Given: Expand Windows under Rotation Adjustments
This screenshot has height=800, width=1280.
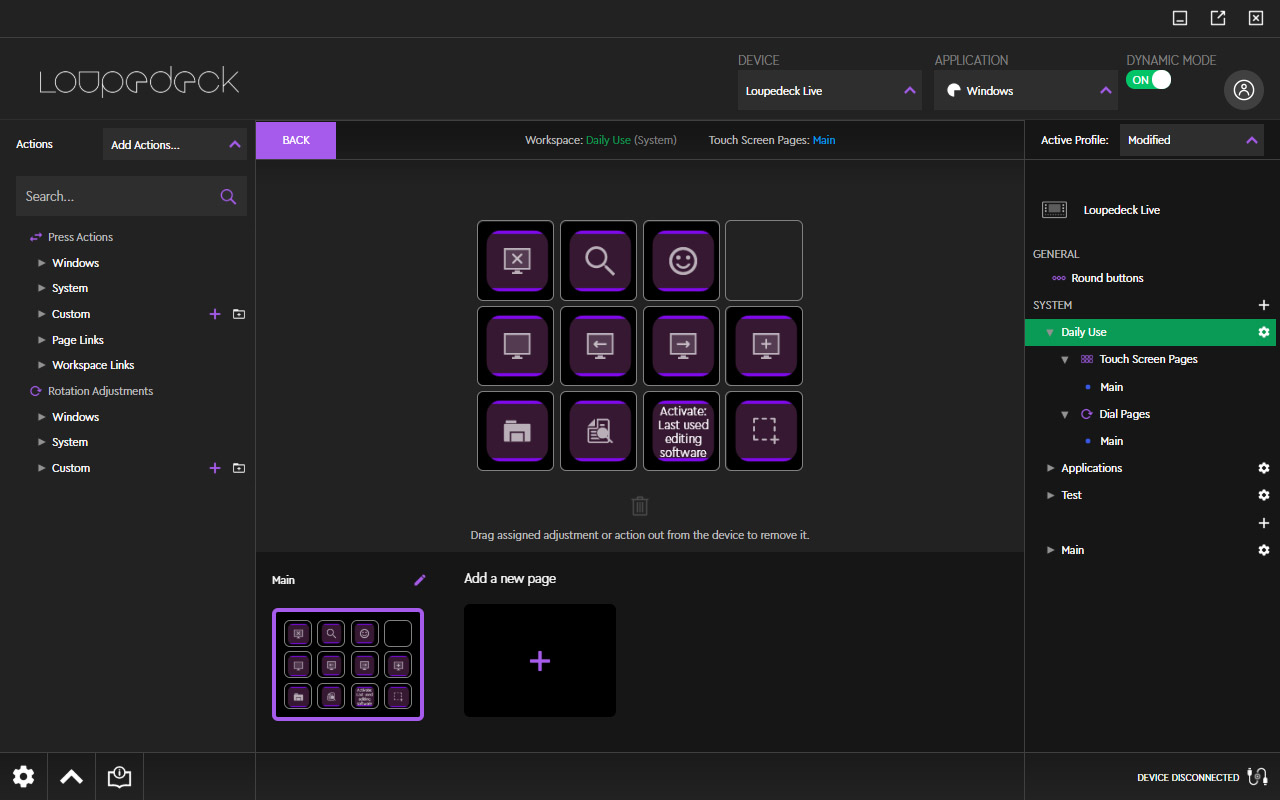Looking at the screenshot, I should pyautogui.click(x=41, y=417).
